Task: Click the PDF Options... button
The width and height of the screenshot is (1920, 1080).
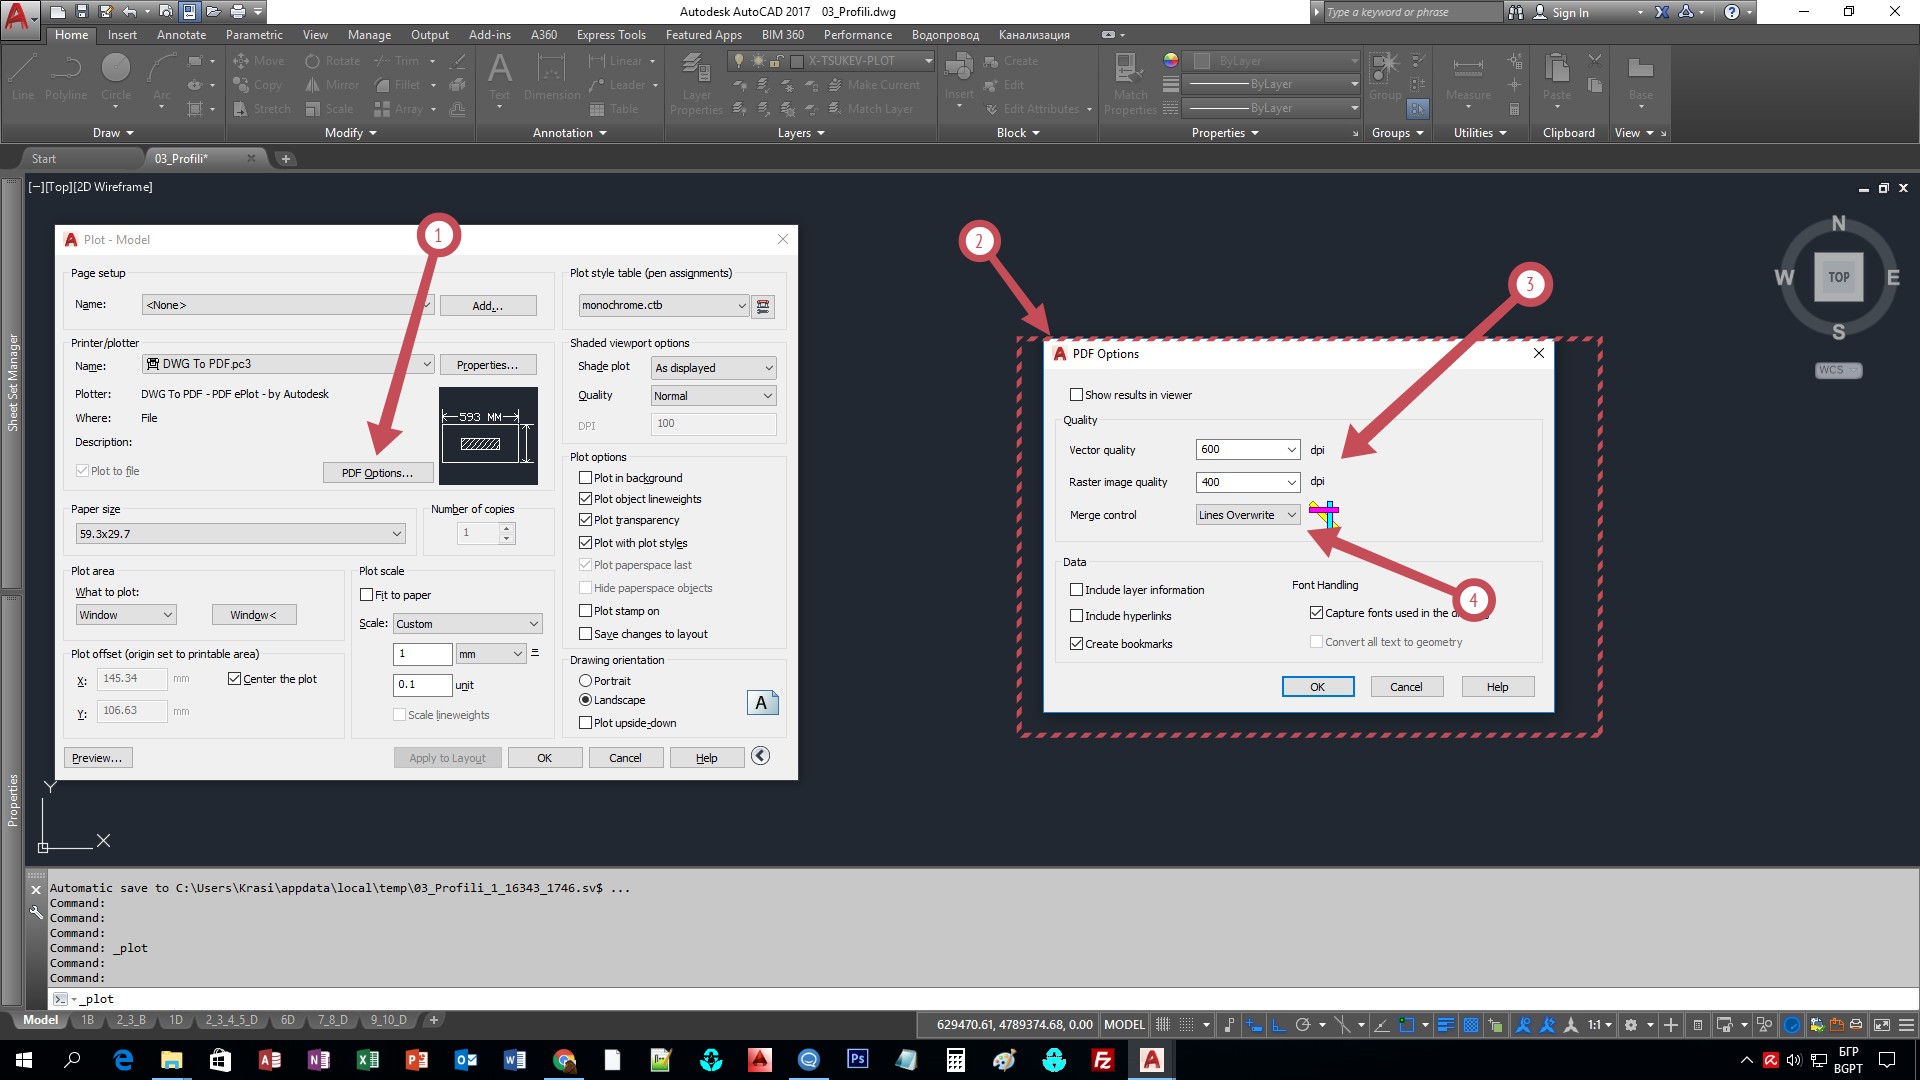Action: point(377,473)
